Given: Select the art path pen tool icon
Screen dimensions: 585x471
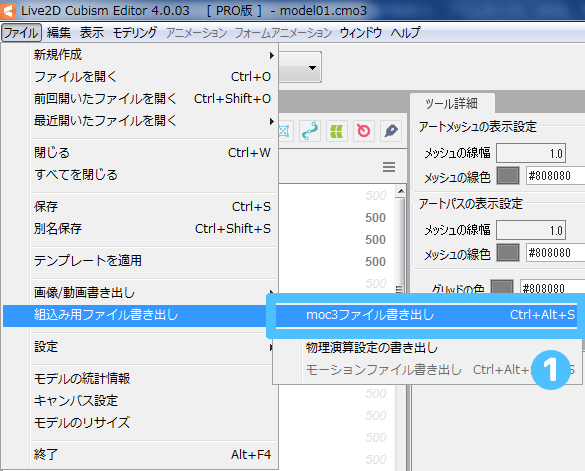Looking at the screenshot, I should tap(391, 131).
